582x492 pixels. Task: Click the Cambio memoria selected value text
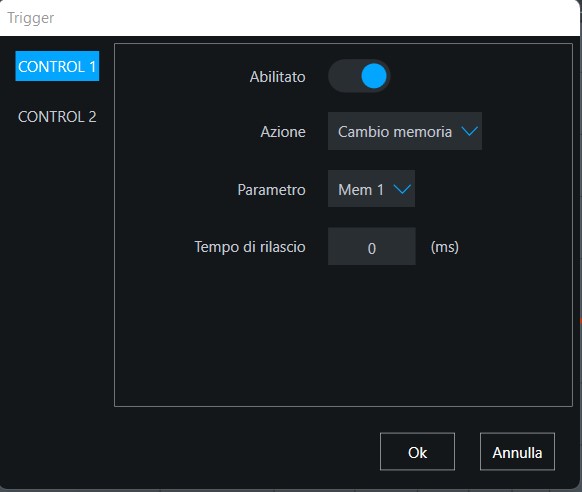click(395, 132)
